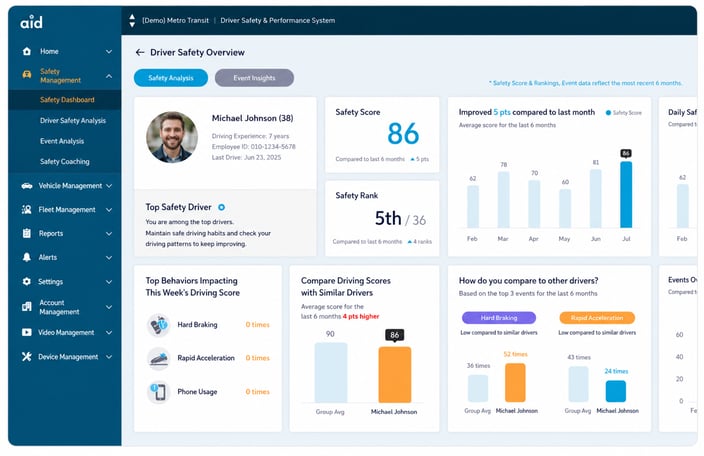
Task: Click the Group Avg bar labeled 90
Action: click(x=331, y=373)
